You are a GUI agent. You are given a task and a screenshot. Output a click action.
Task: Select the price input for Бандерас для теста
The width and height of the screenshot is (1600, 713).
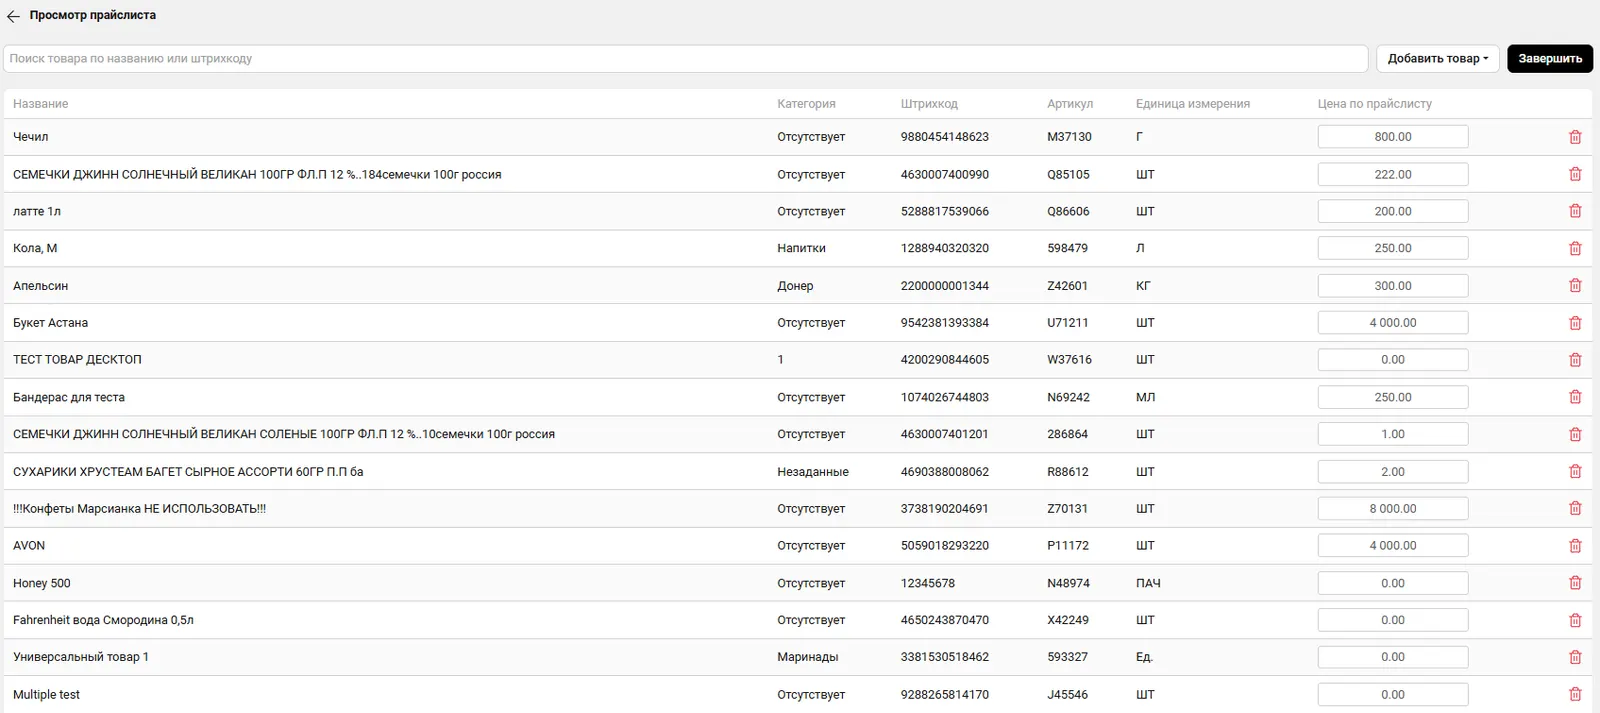(x=1392, y=397)
